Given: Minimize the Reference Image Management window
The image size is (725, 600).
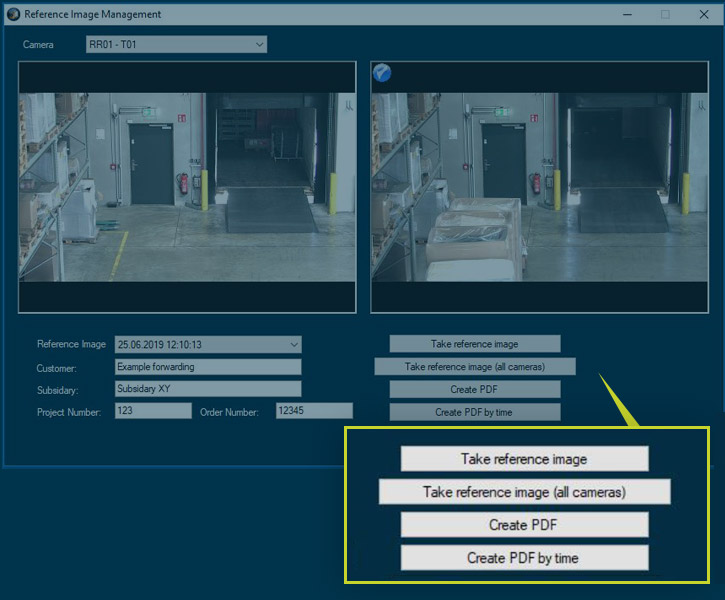Looking at the screenshot, I should pyautogui.click(x=627, y=15).
